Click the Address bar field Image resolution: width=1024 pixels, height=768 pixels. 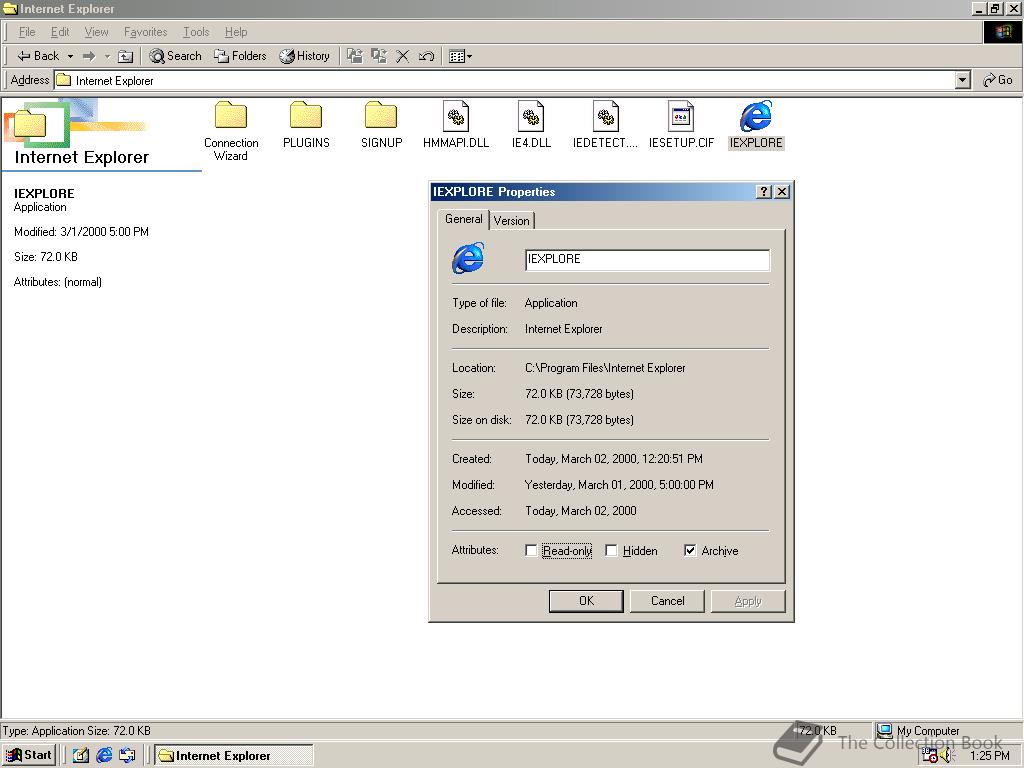point(504,80)
